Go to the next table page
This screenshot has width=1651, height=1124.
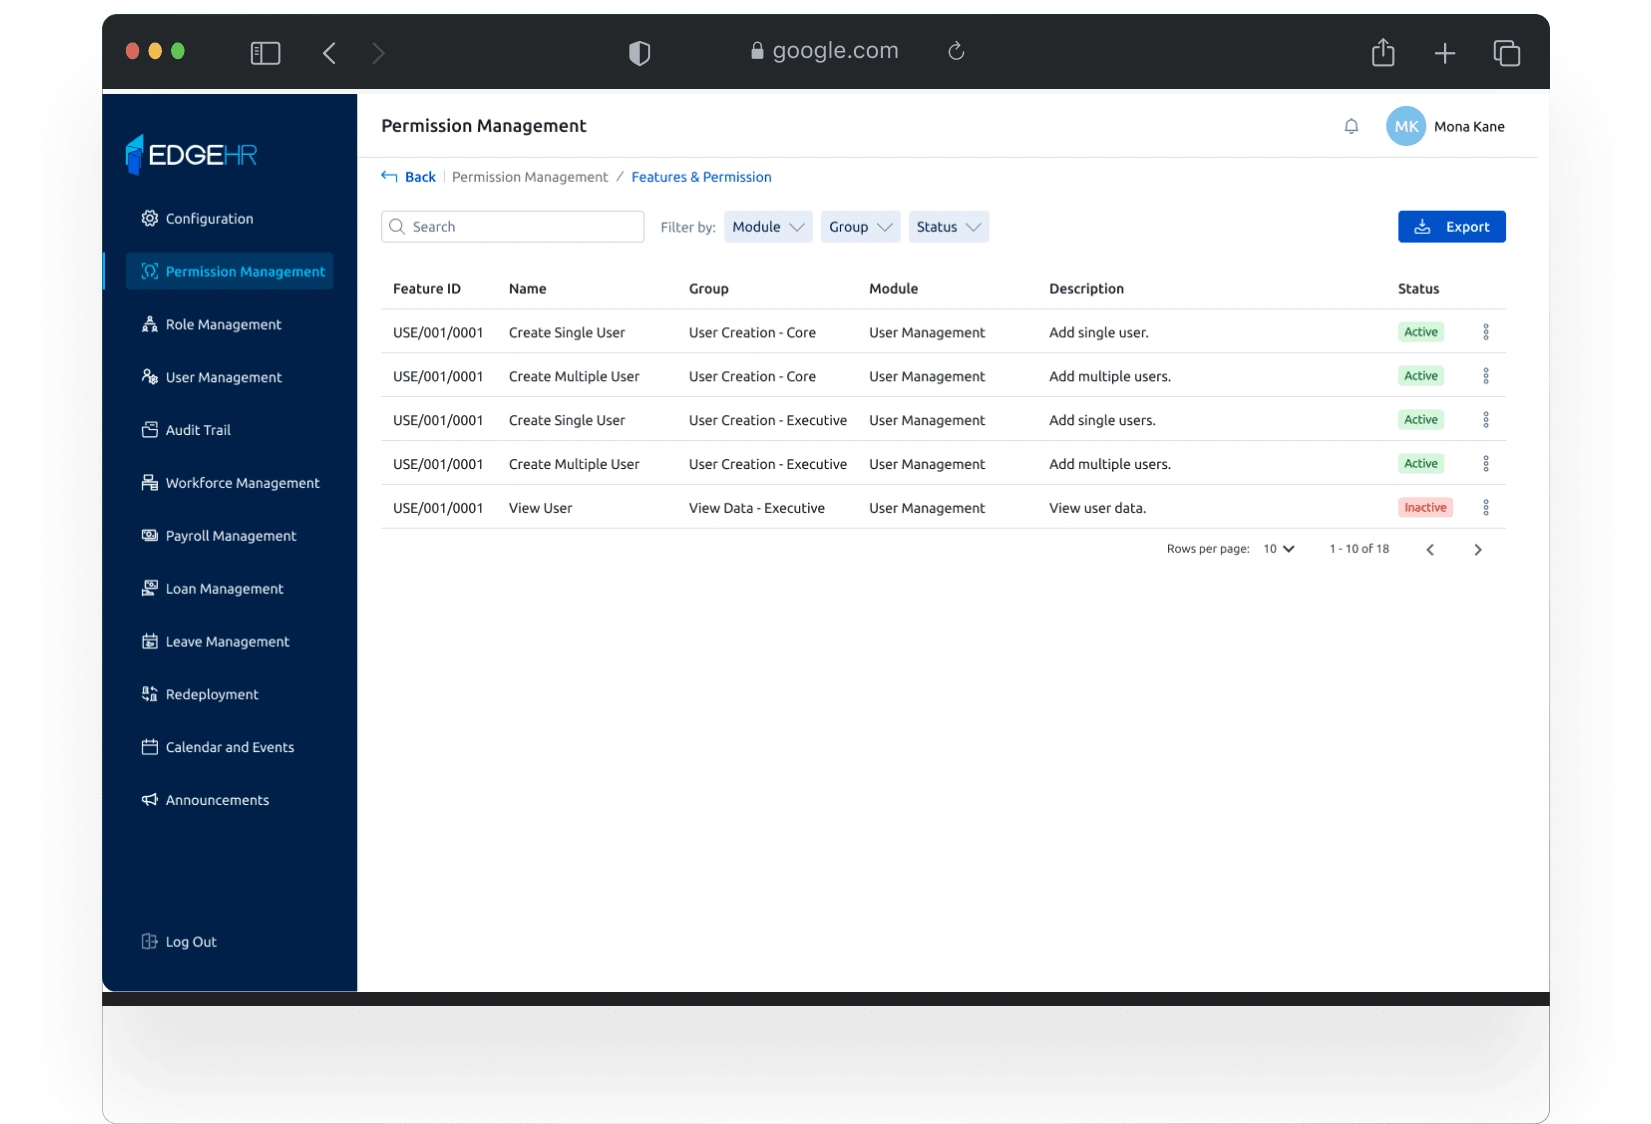tap(1478, 550)
